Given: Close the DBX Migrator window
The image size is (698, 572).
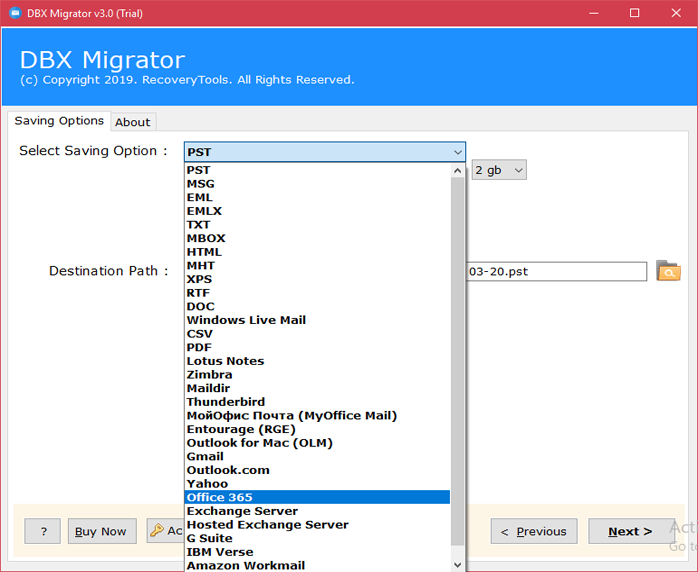Looking at the screenshot, I should (676, 13).
